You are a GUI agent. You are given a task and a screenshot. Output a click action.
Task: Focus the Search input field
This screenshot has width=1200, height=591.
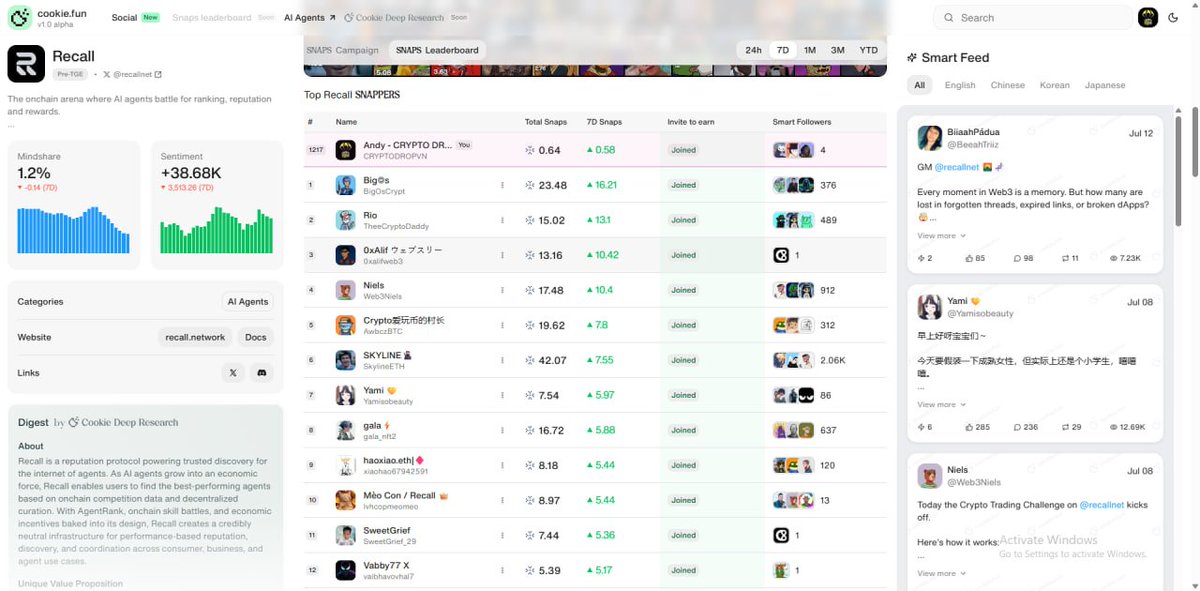pyautogui.click(x=1033, y=17)
